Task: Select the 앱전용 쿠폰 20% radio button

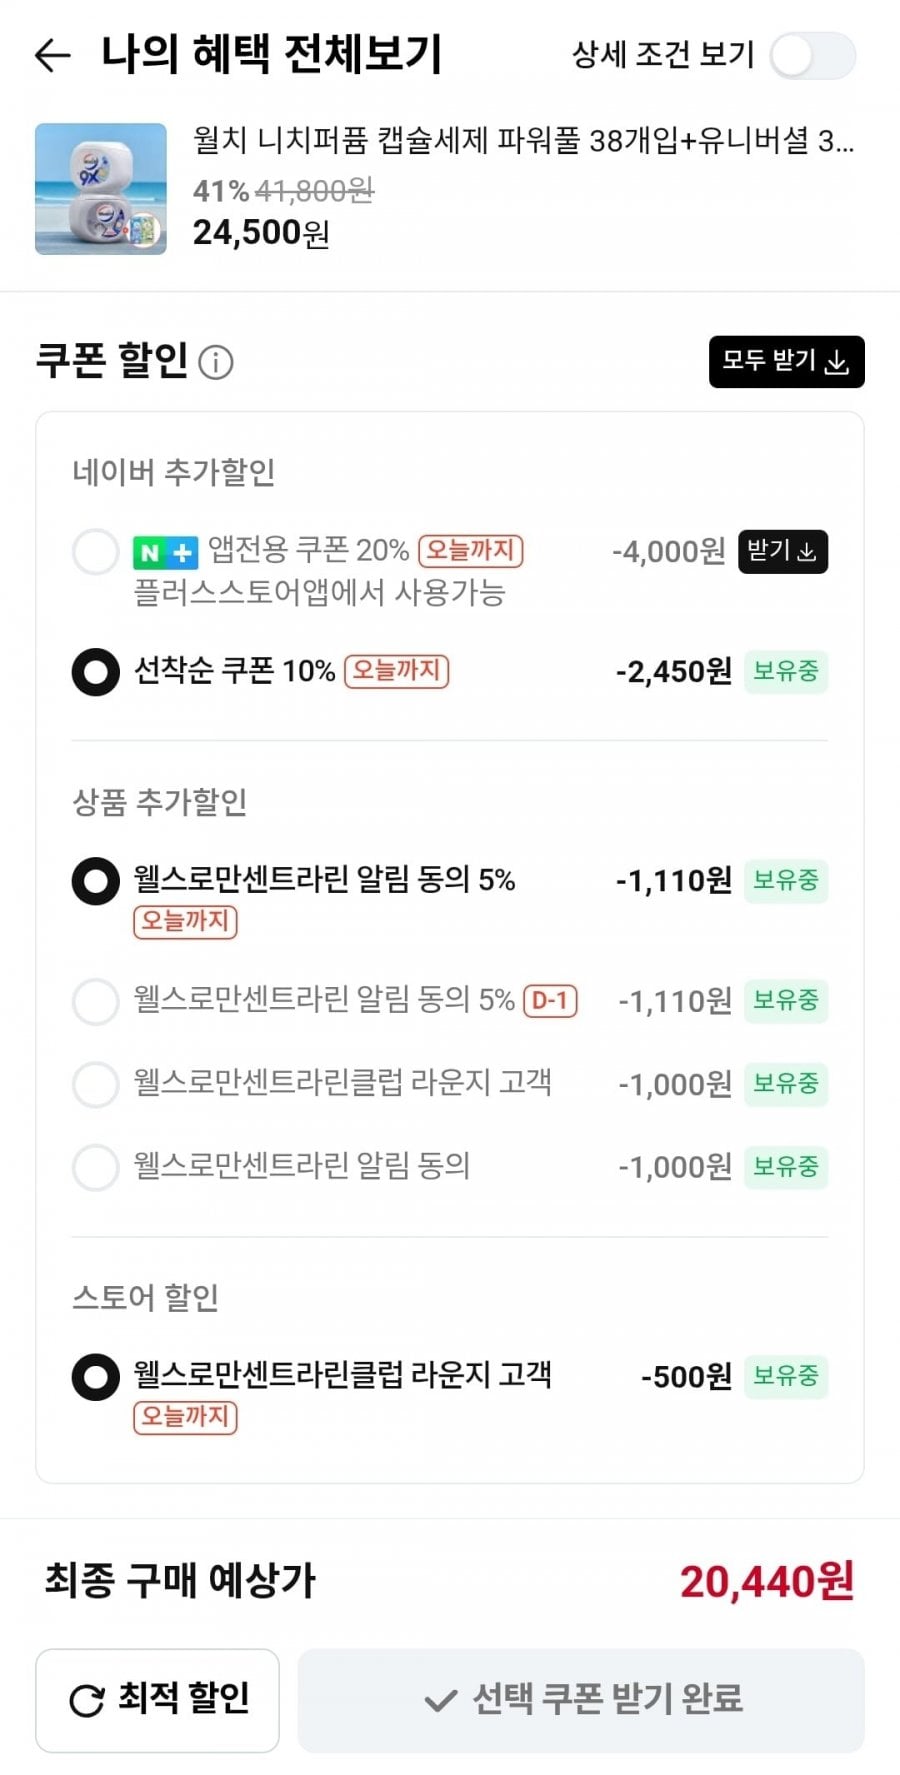Action: (x=96, y=552)
